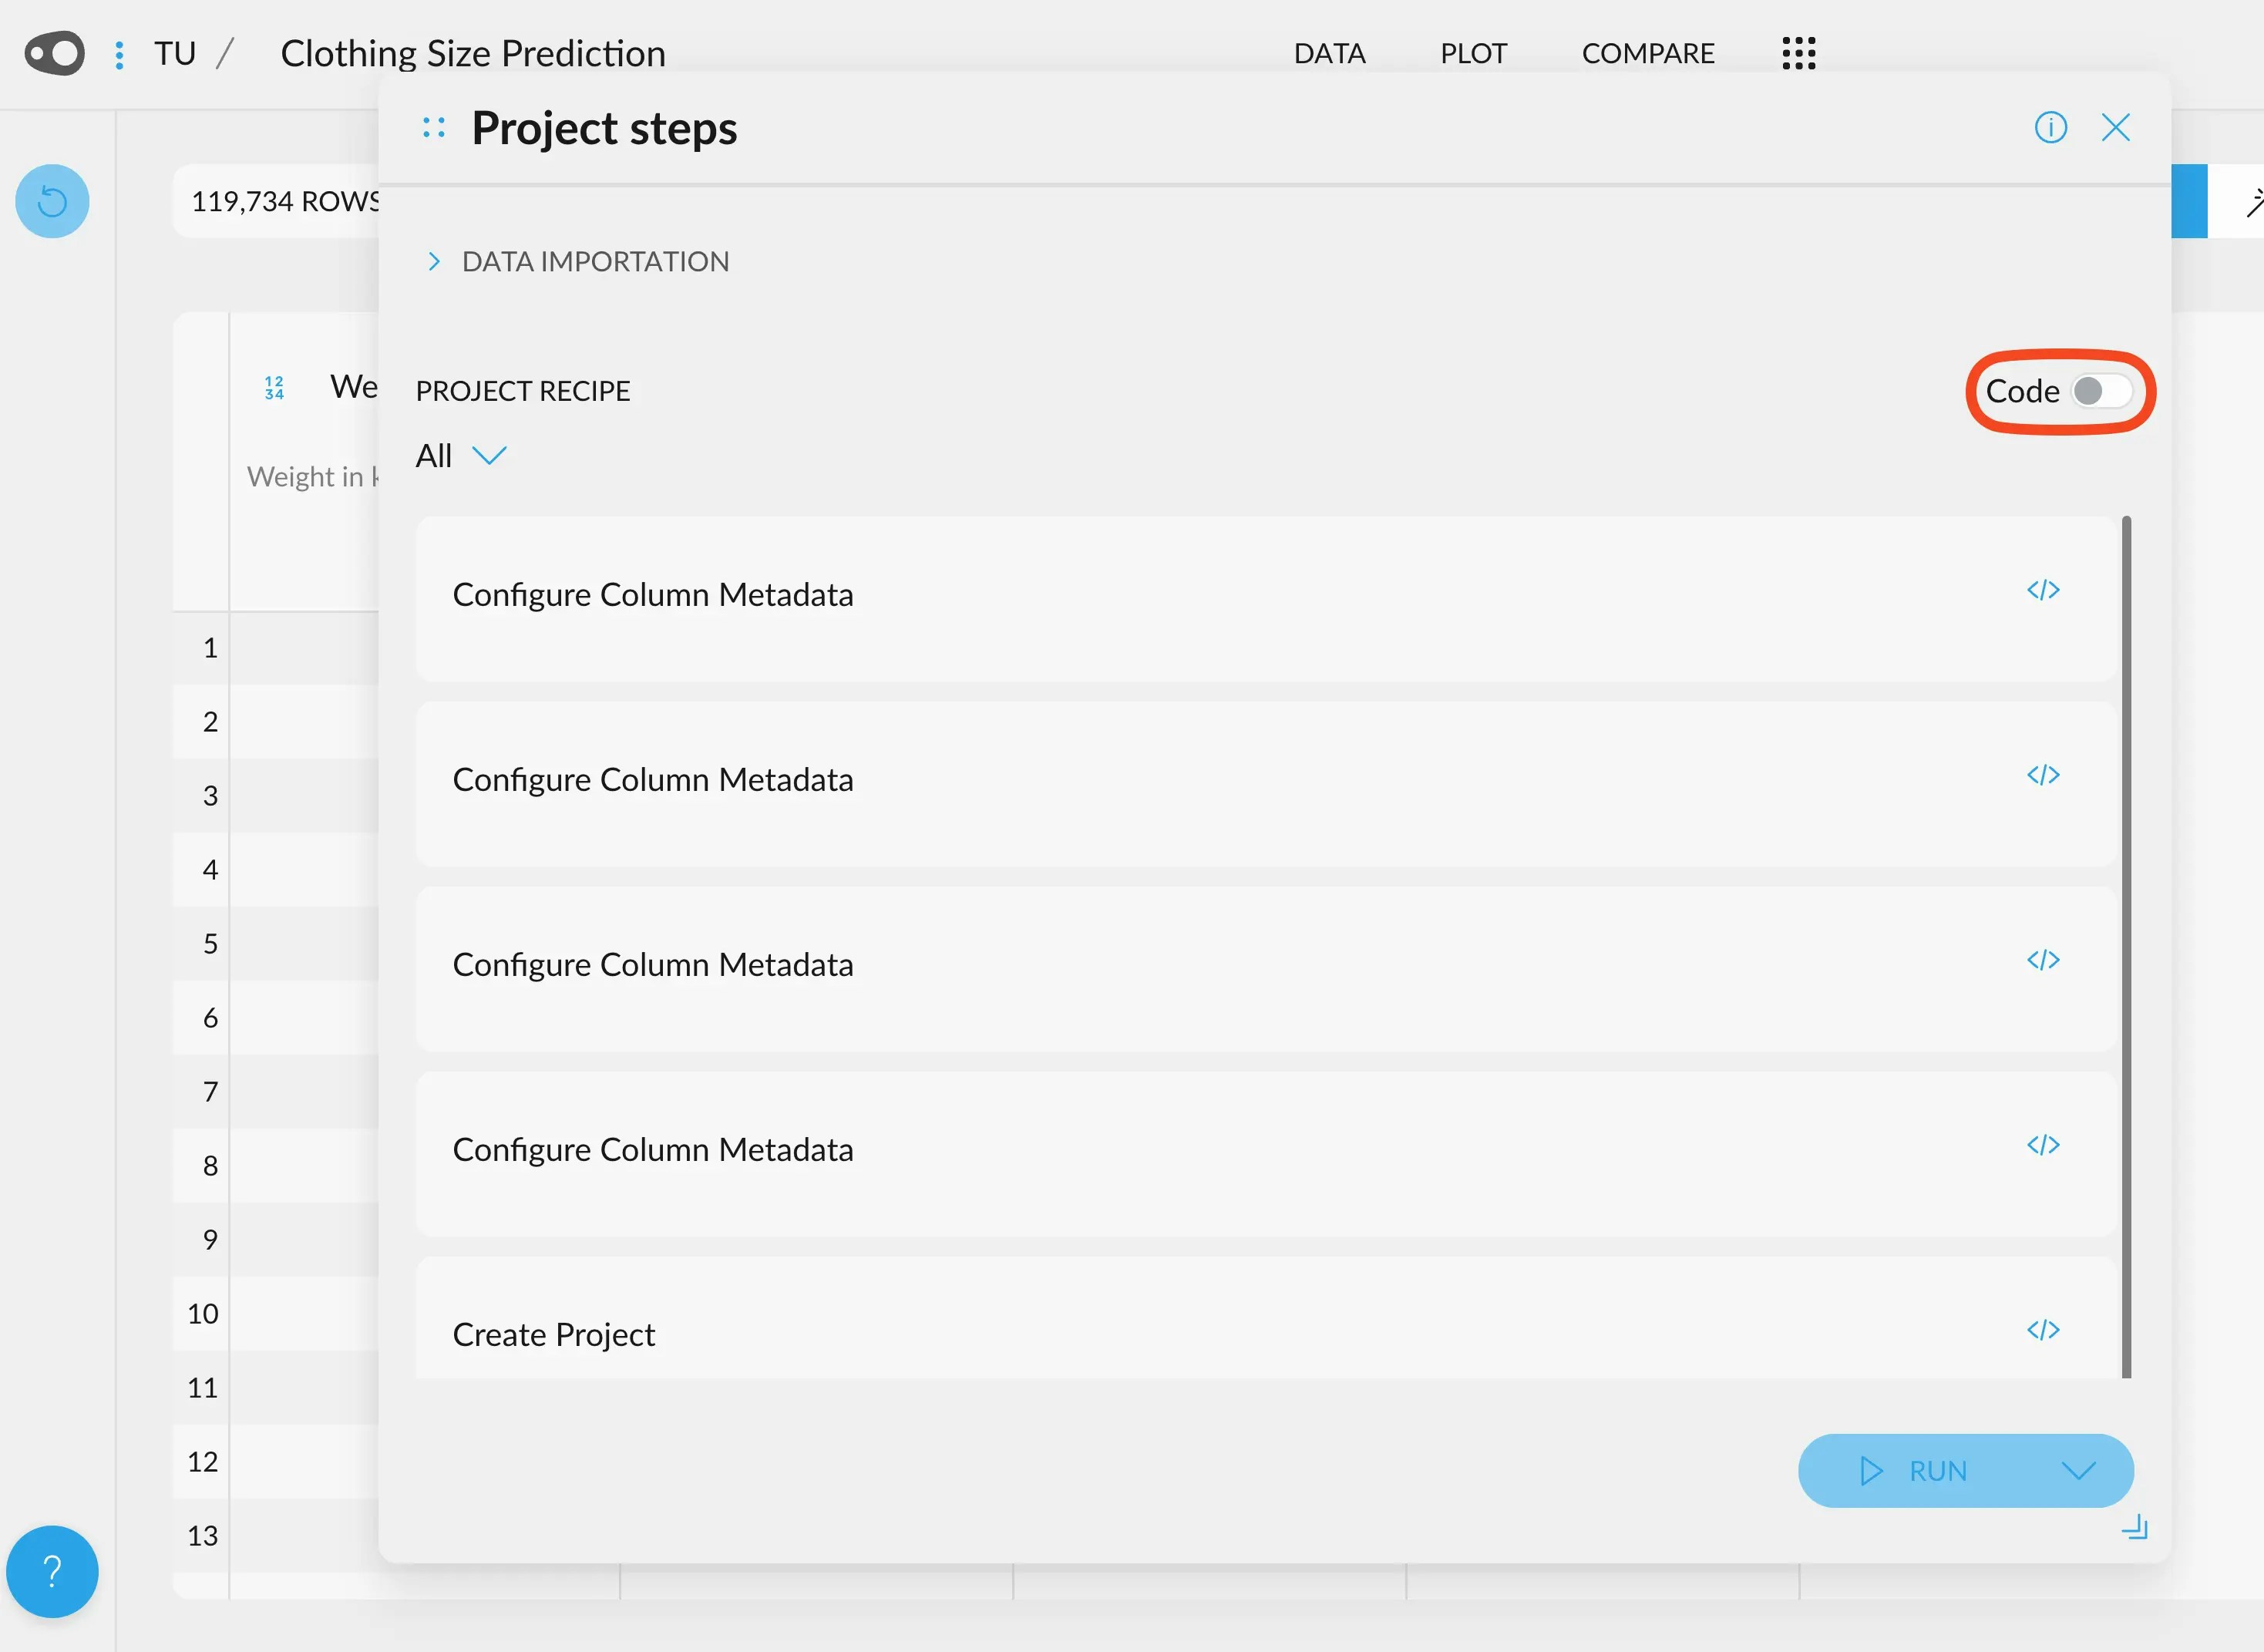Click the blue refresh circle icon
The height and width of the screenshot is (1652, 2264).
coord(52,201)
